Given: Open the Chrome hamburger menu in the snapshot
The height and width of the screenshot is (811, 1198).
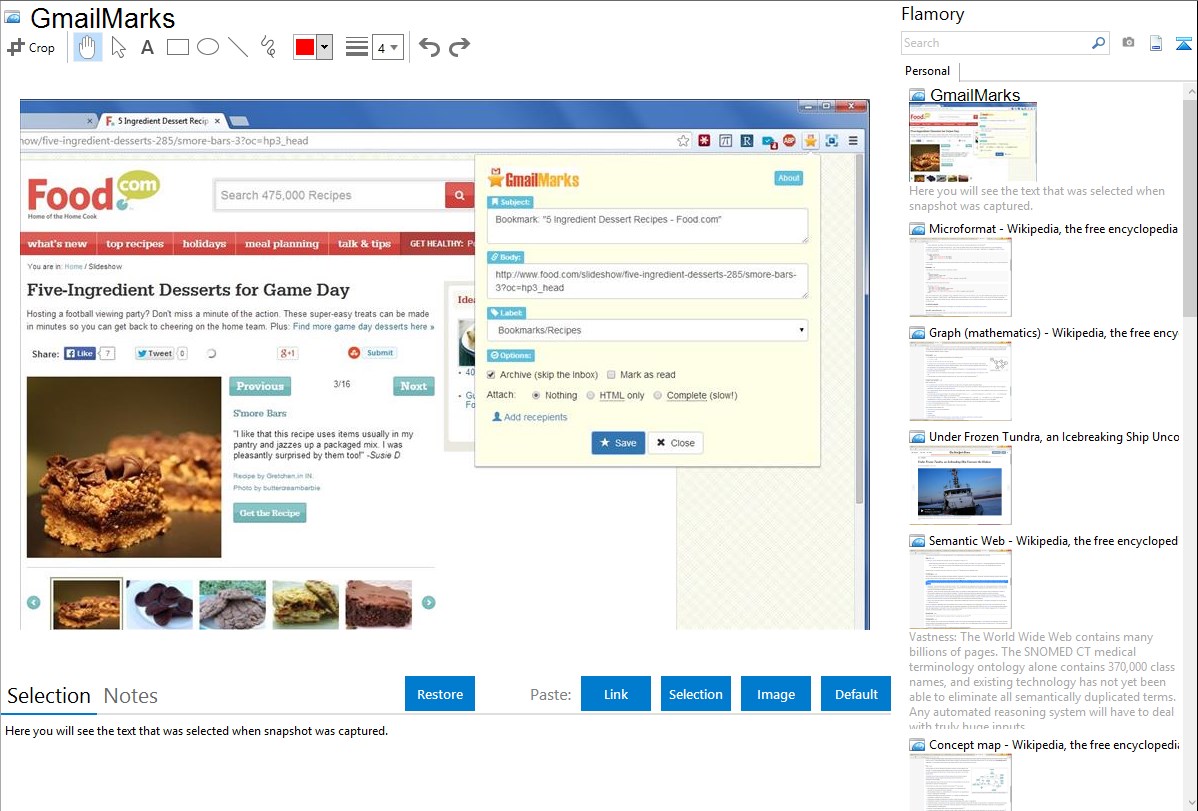Looking at the screenshot, I should (x=853, y=141).
